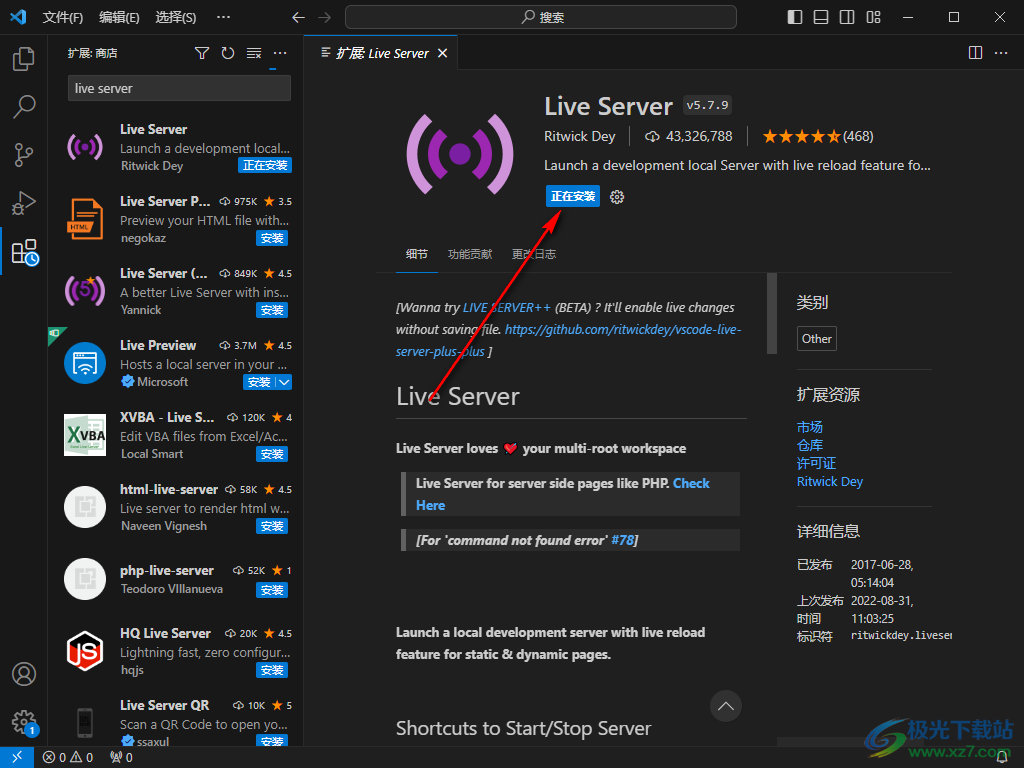This screenshot has height=768, width=1024.
Task: Click the live server search input field
Action: [x=179, y=88]
